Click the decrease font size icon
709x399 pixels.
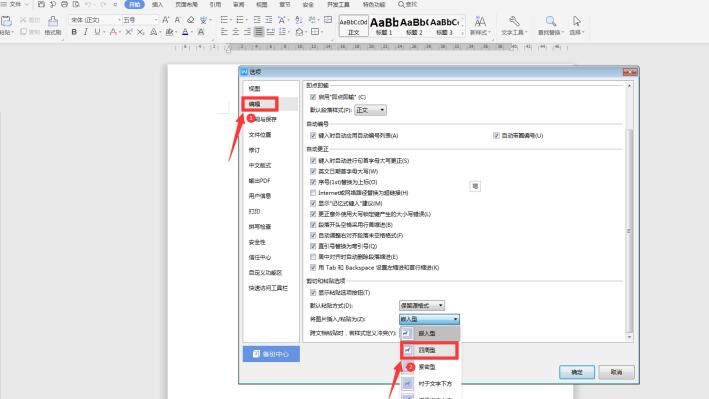pyautogui.click(x=178, y=20)
